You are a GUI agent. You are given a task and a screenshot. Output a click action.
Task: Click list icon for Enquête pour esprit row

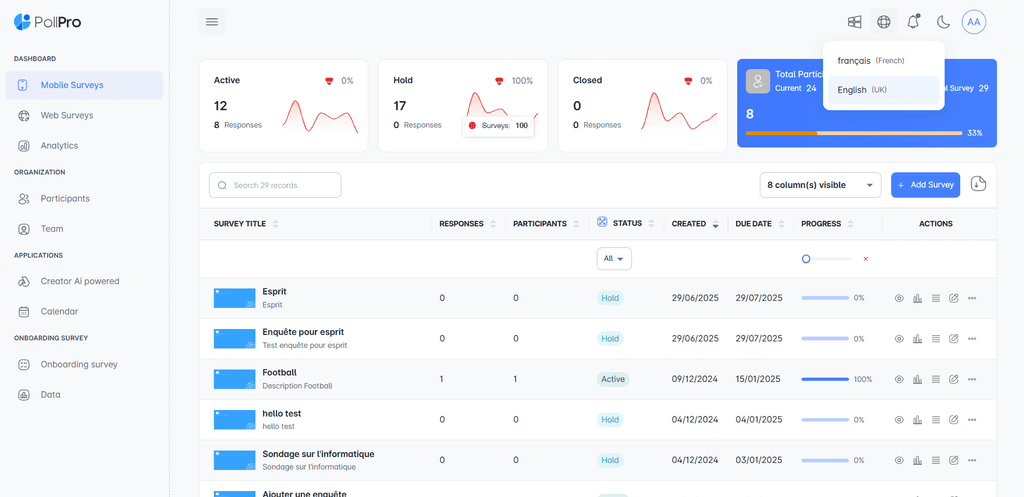click(935, 339)
